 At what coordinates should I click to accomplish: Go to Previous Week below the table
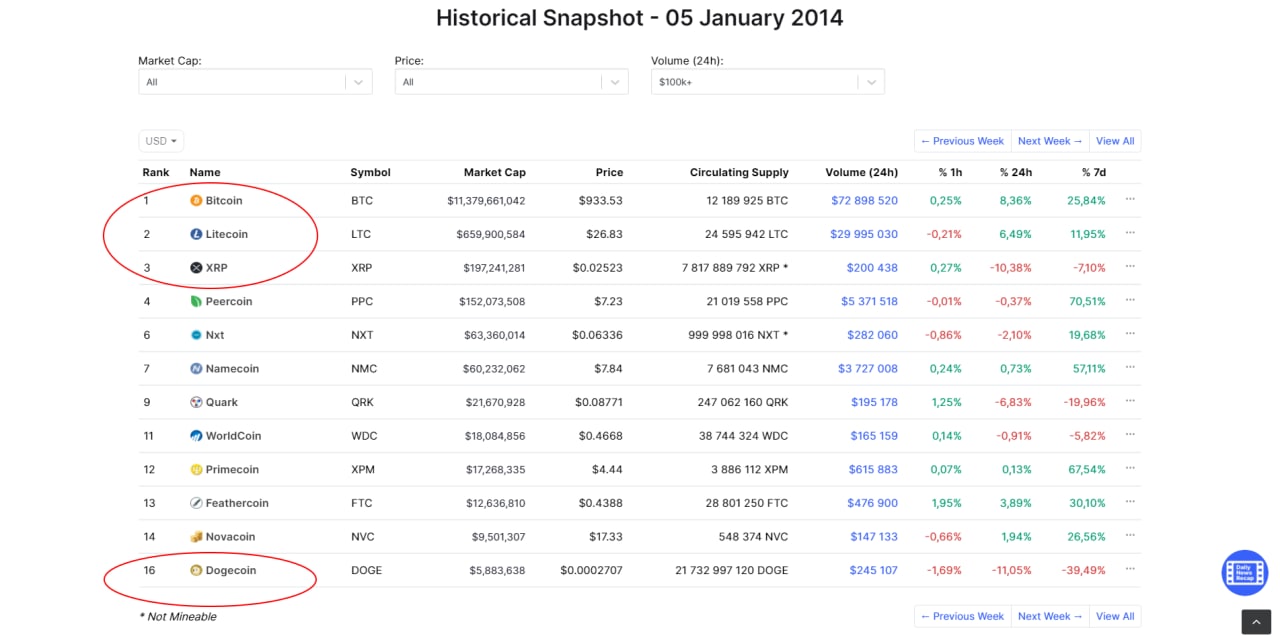(962, 616)
